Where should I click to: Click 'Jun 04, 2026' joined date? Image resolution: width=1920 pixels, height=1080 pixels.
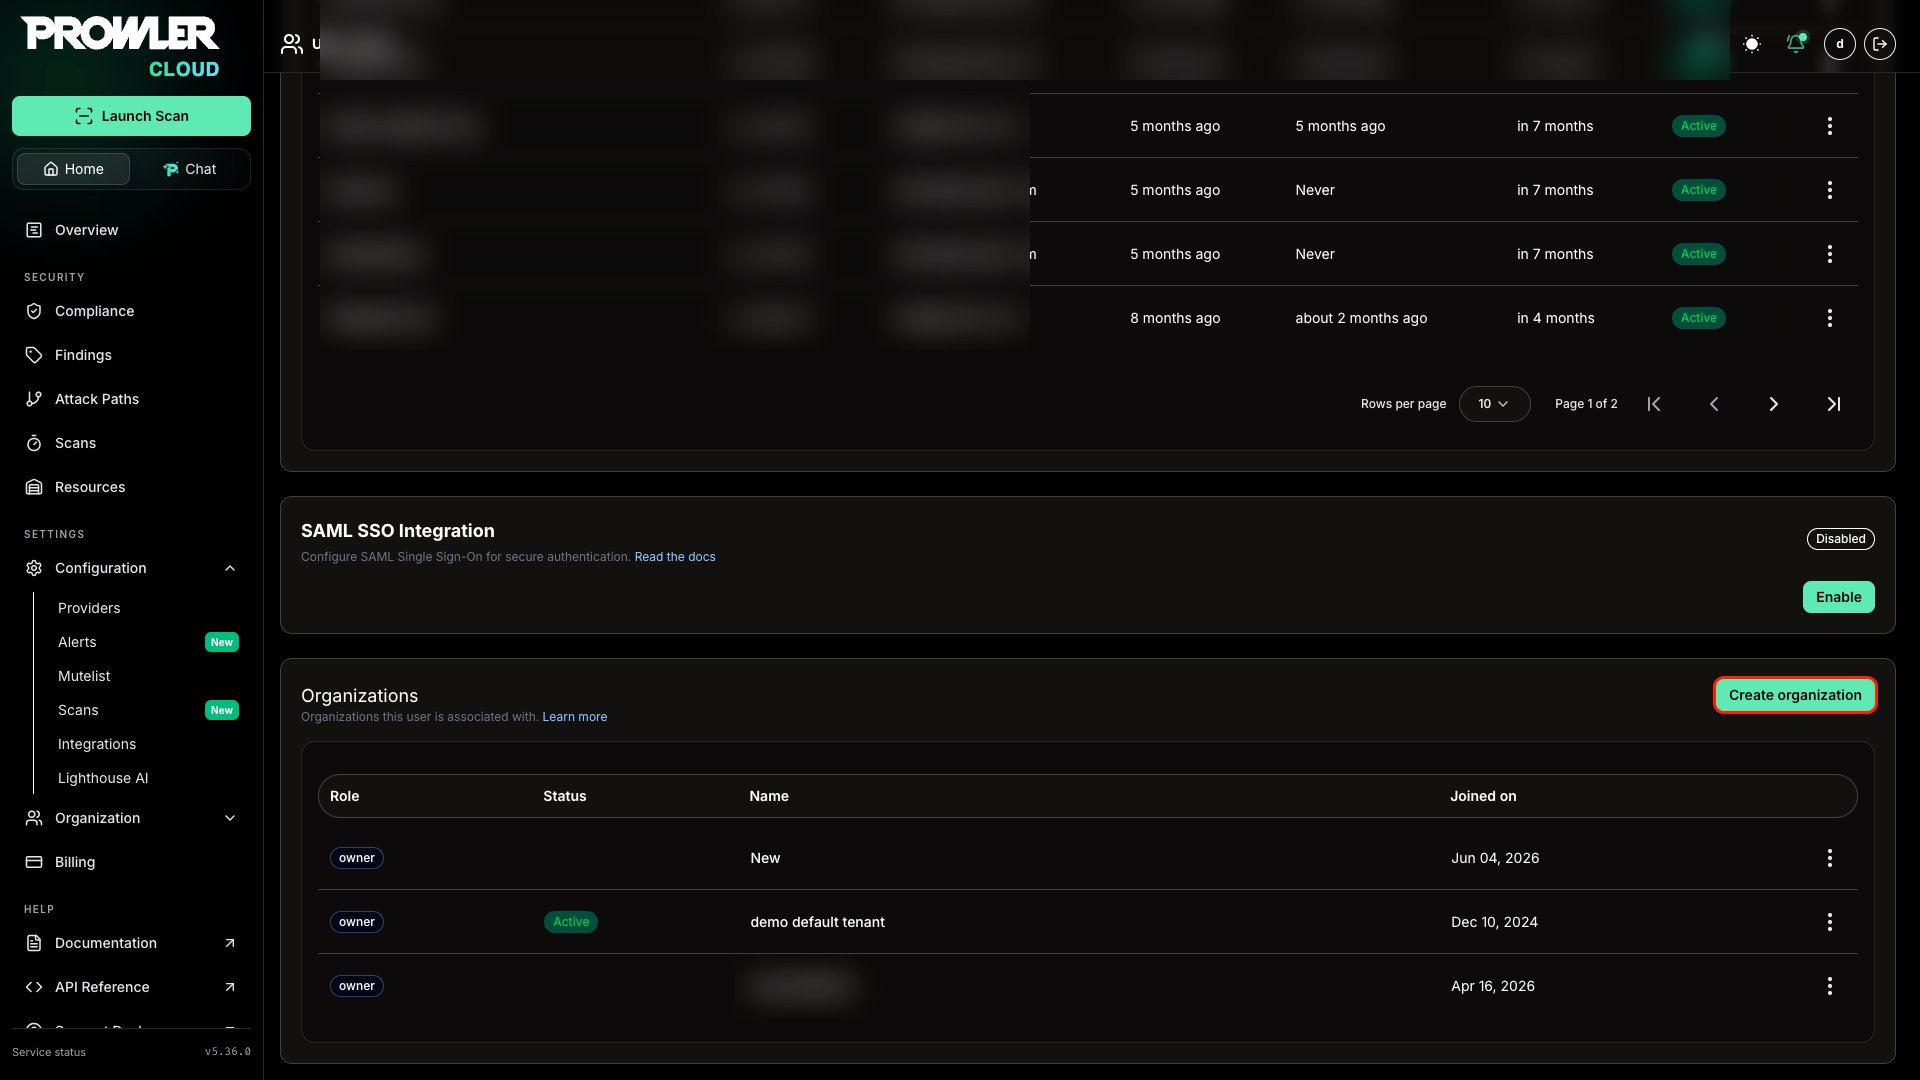(x=1495, y=858)
